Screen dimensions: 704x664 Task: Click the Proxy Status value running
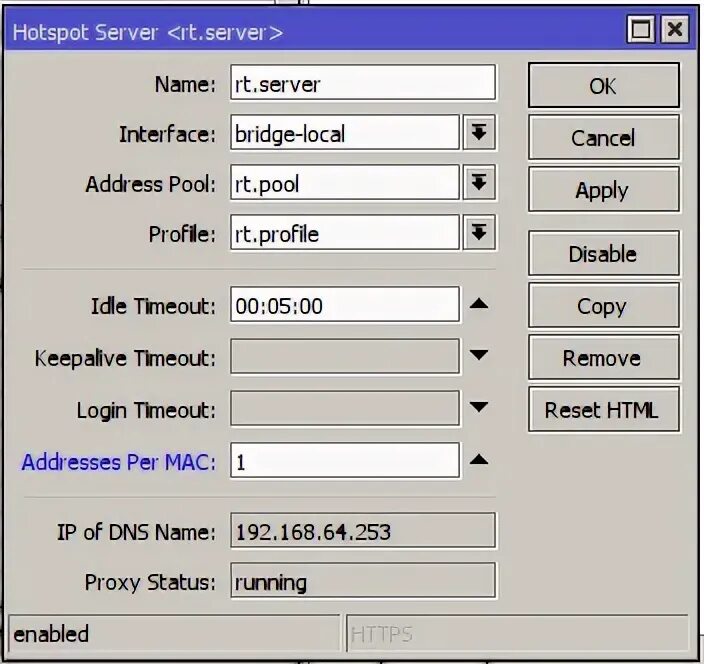tap(363, 581)
